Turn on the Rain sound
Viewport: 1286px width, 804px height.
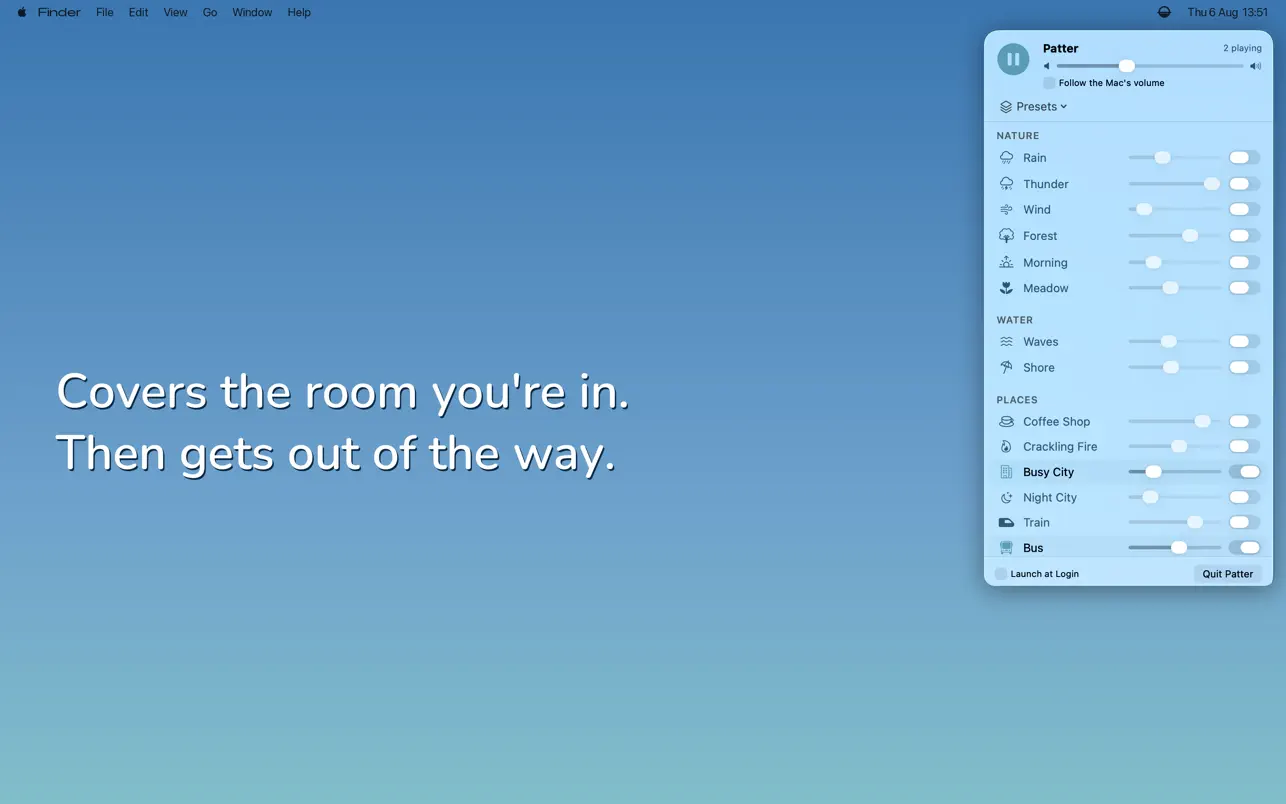1244,158
